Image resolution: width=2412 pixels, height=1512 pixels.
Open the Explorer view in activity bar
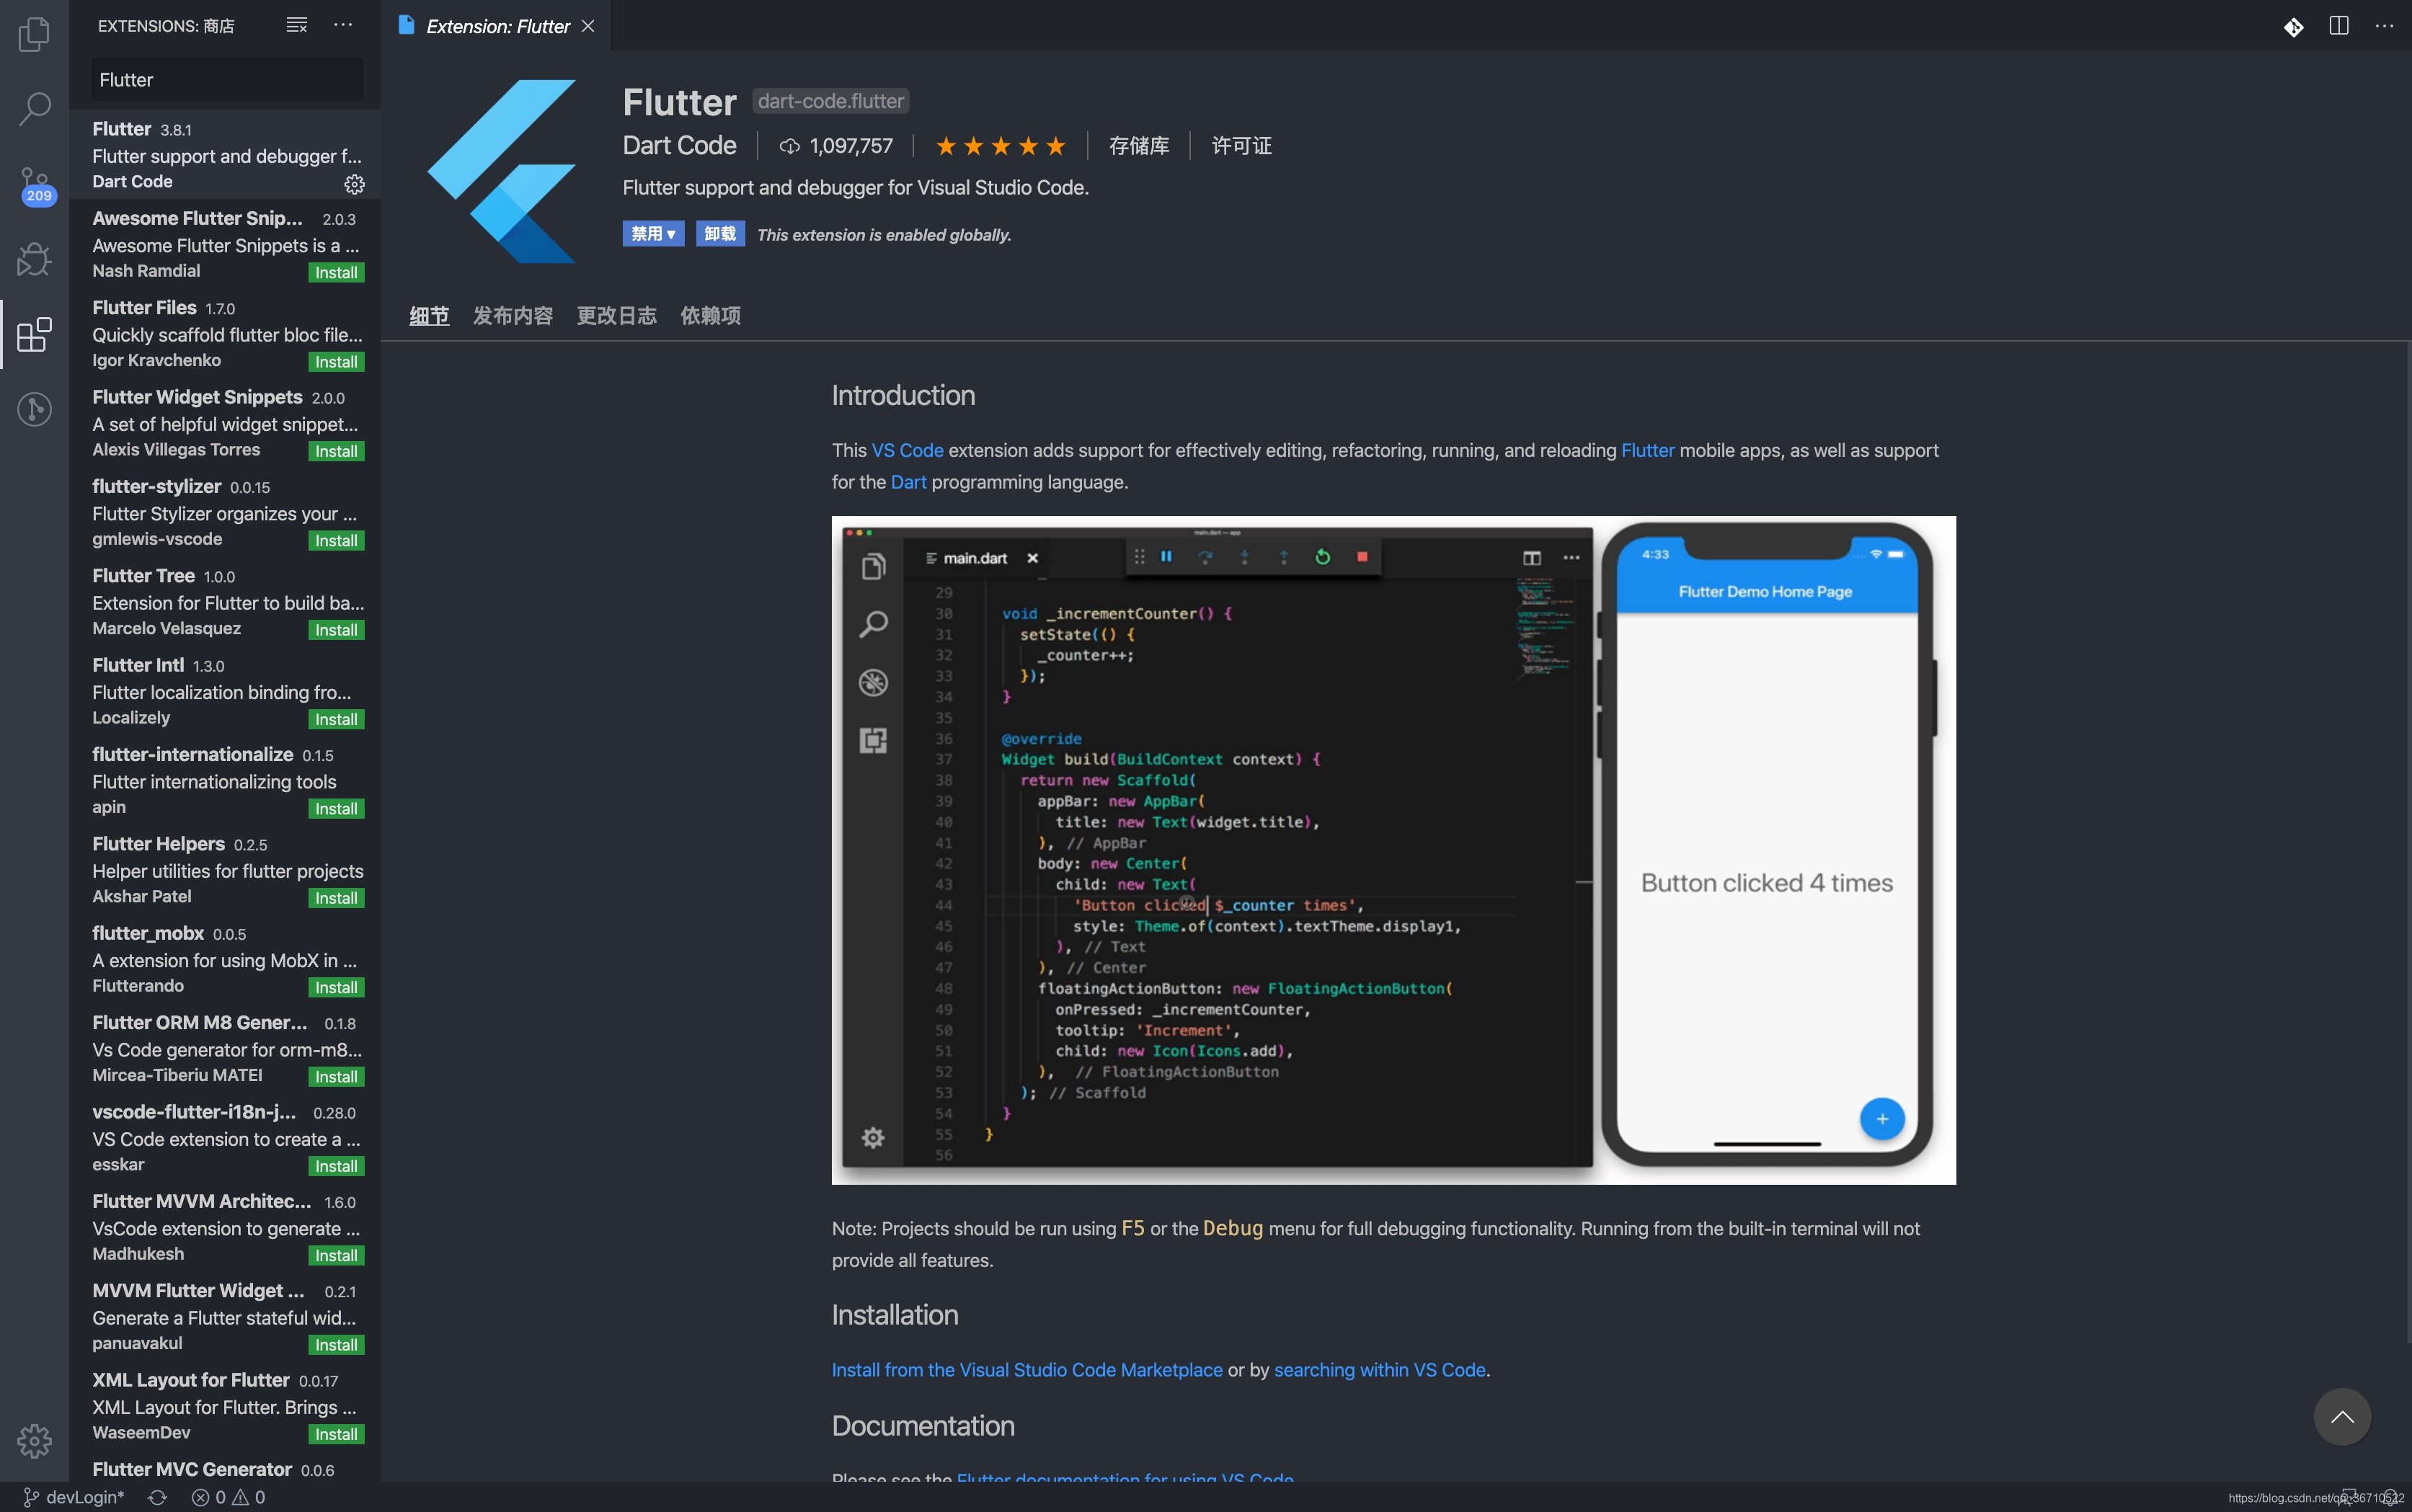(x=34, y=34)
